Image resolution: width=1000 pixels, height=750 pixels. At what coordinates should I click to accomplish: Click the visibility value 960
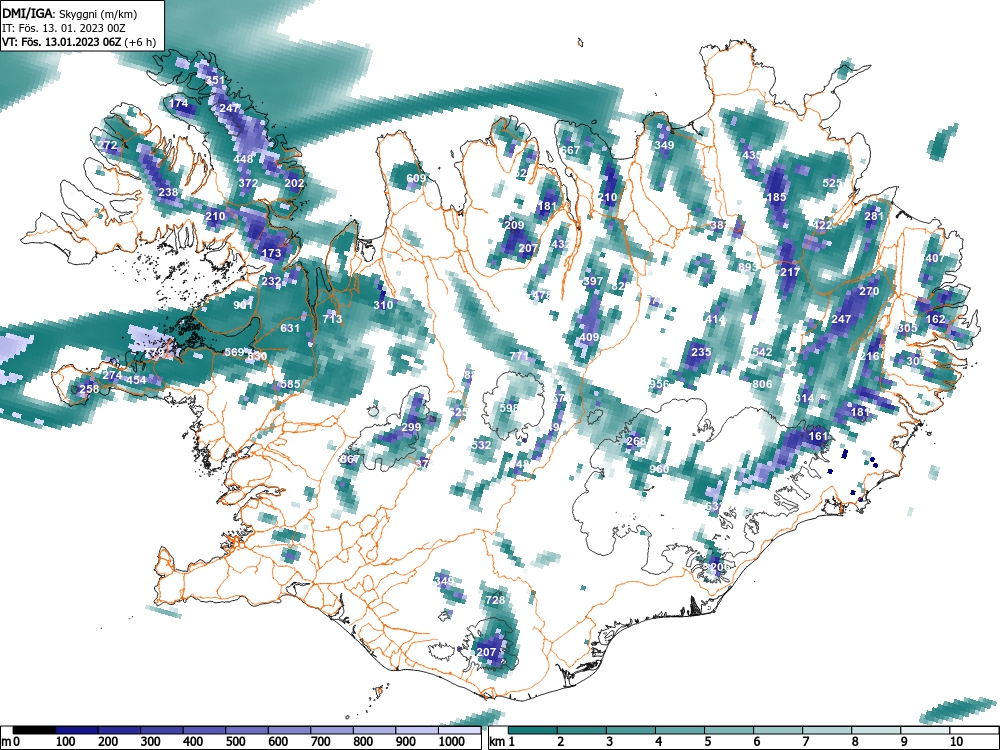coord(659,469)
